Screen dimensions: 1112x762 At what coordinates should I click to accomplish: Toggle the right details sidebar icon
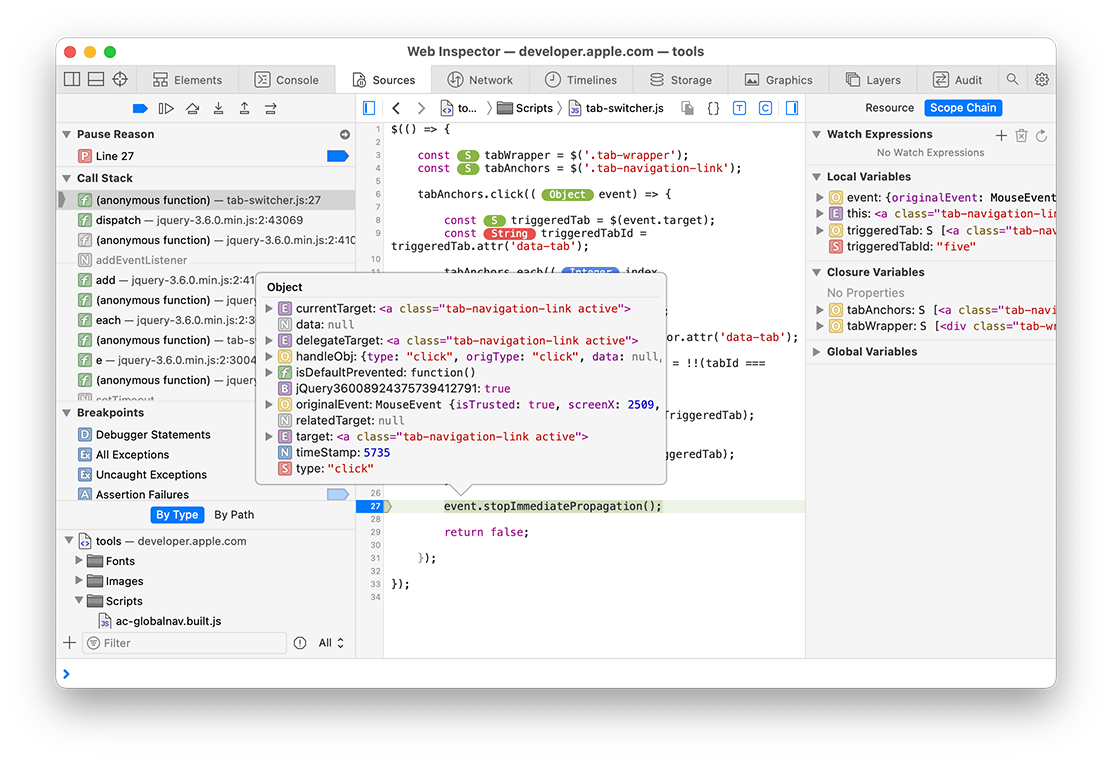tap(791, 108)
